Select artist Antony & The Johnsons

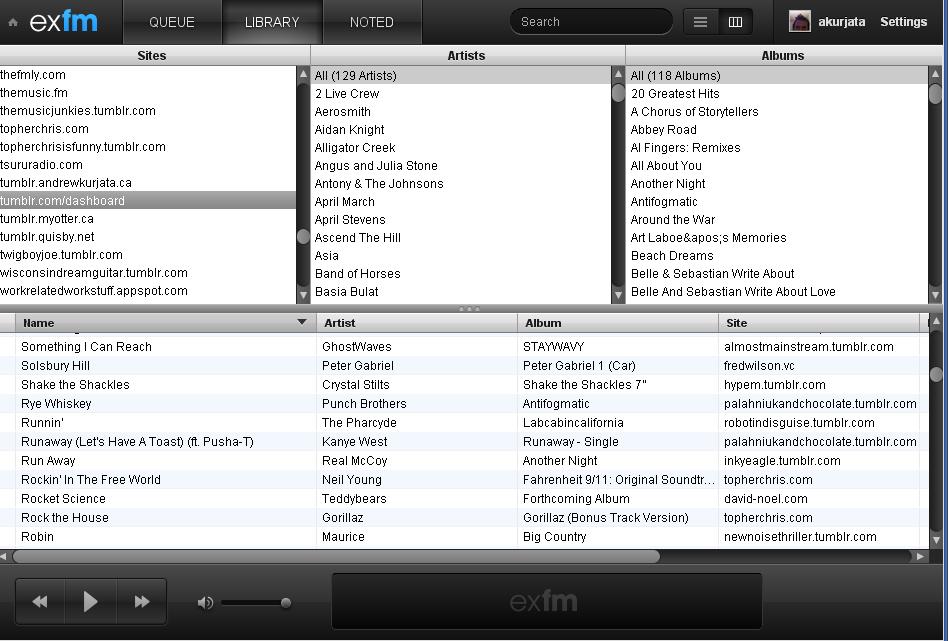[461, 184]
